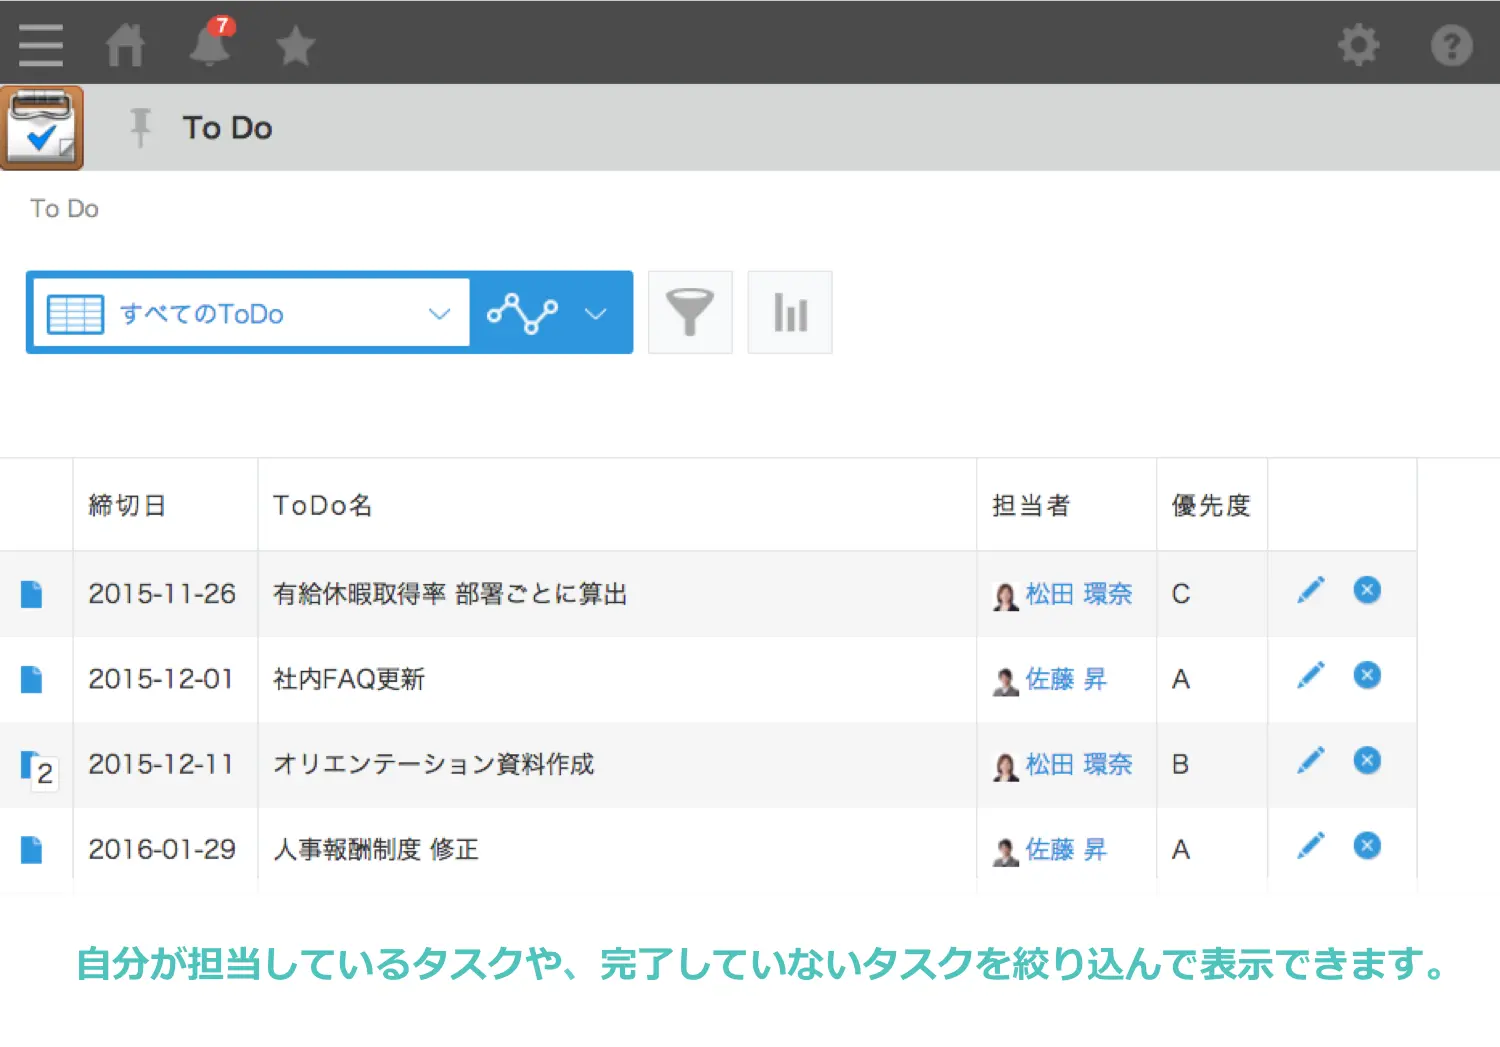
Task: Click the filter funnel icon
Action: [x=690, y=312]
